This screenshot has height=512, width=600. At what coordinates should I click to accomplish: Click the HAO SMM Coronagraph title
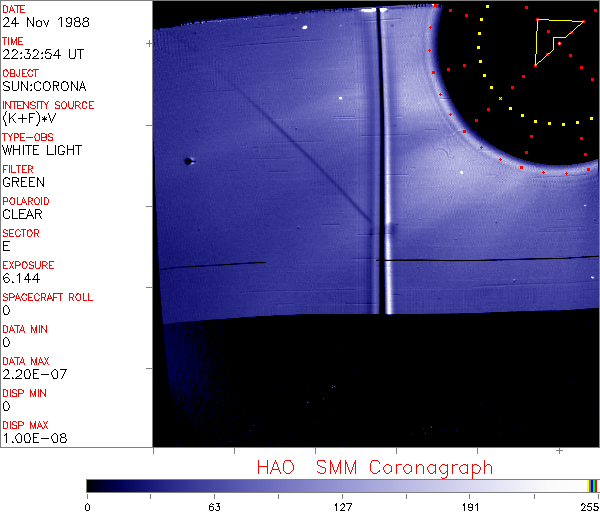(374, 467)
